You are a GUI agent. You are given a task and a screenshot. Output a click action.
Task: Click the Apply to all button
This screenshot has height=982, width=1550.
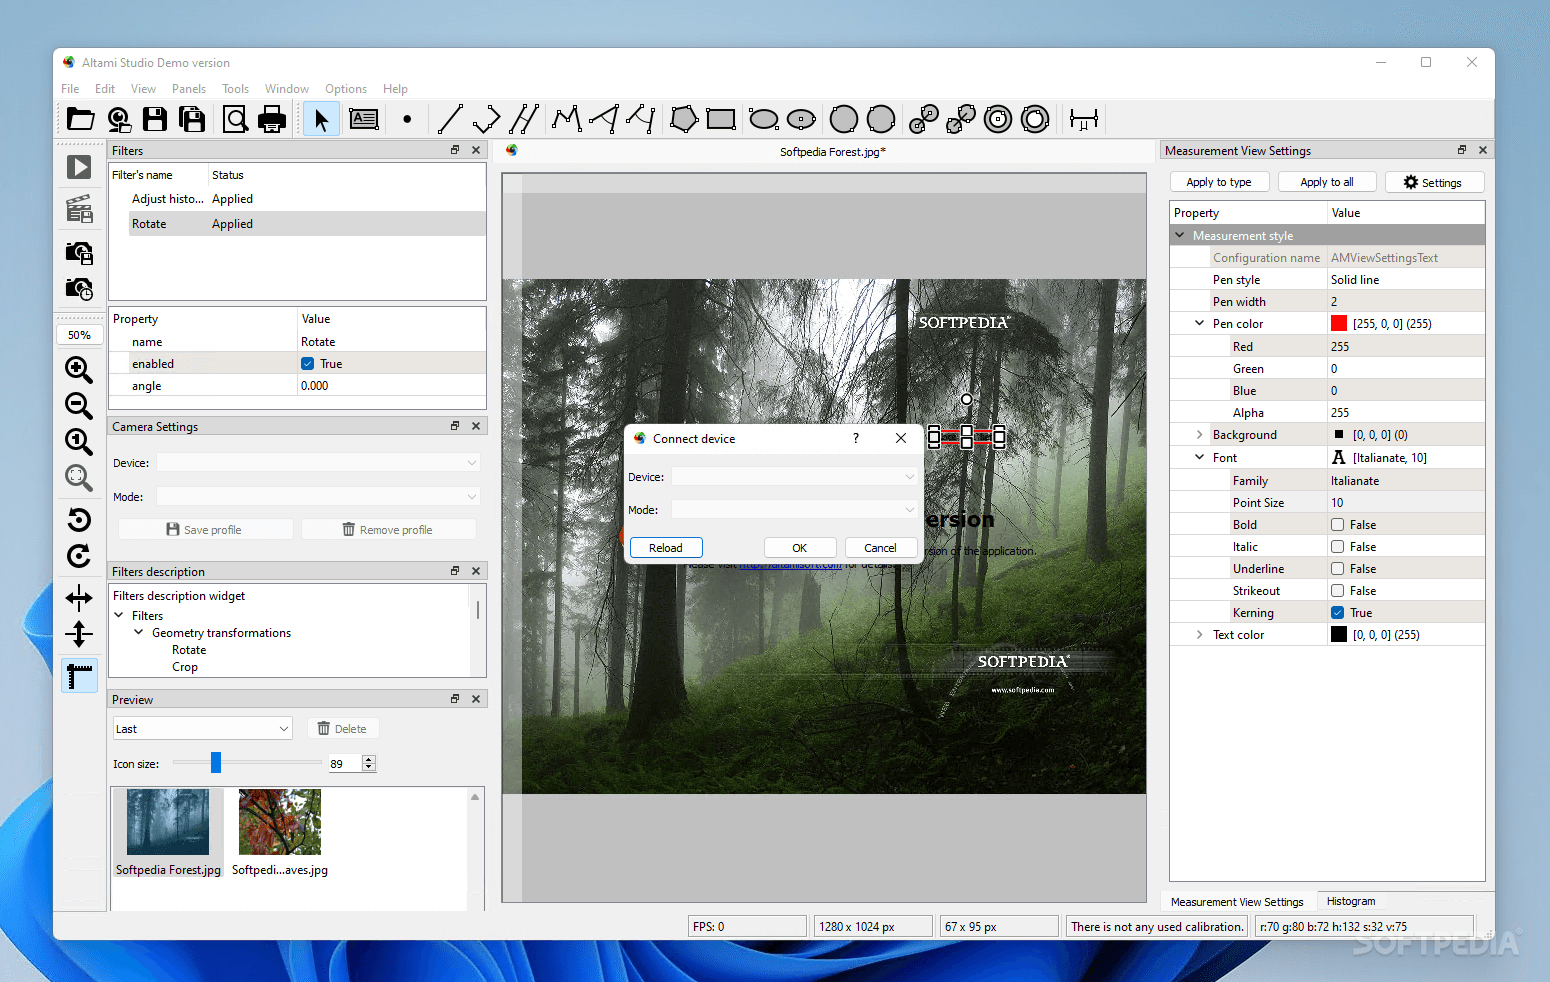1327,182
